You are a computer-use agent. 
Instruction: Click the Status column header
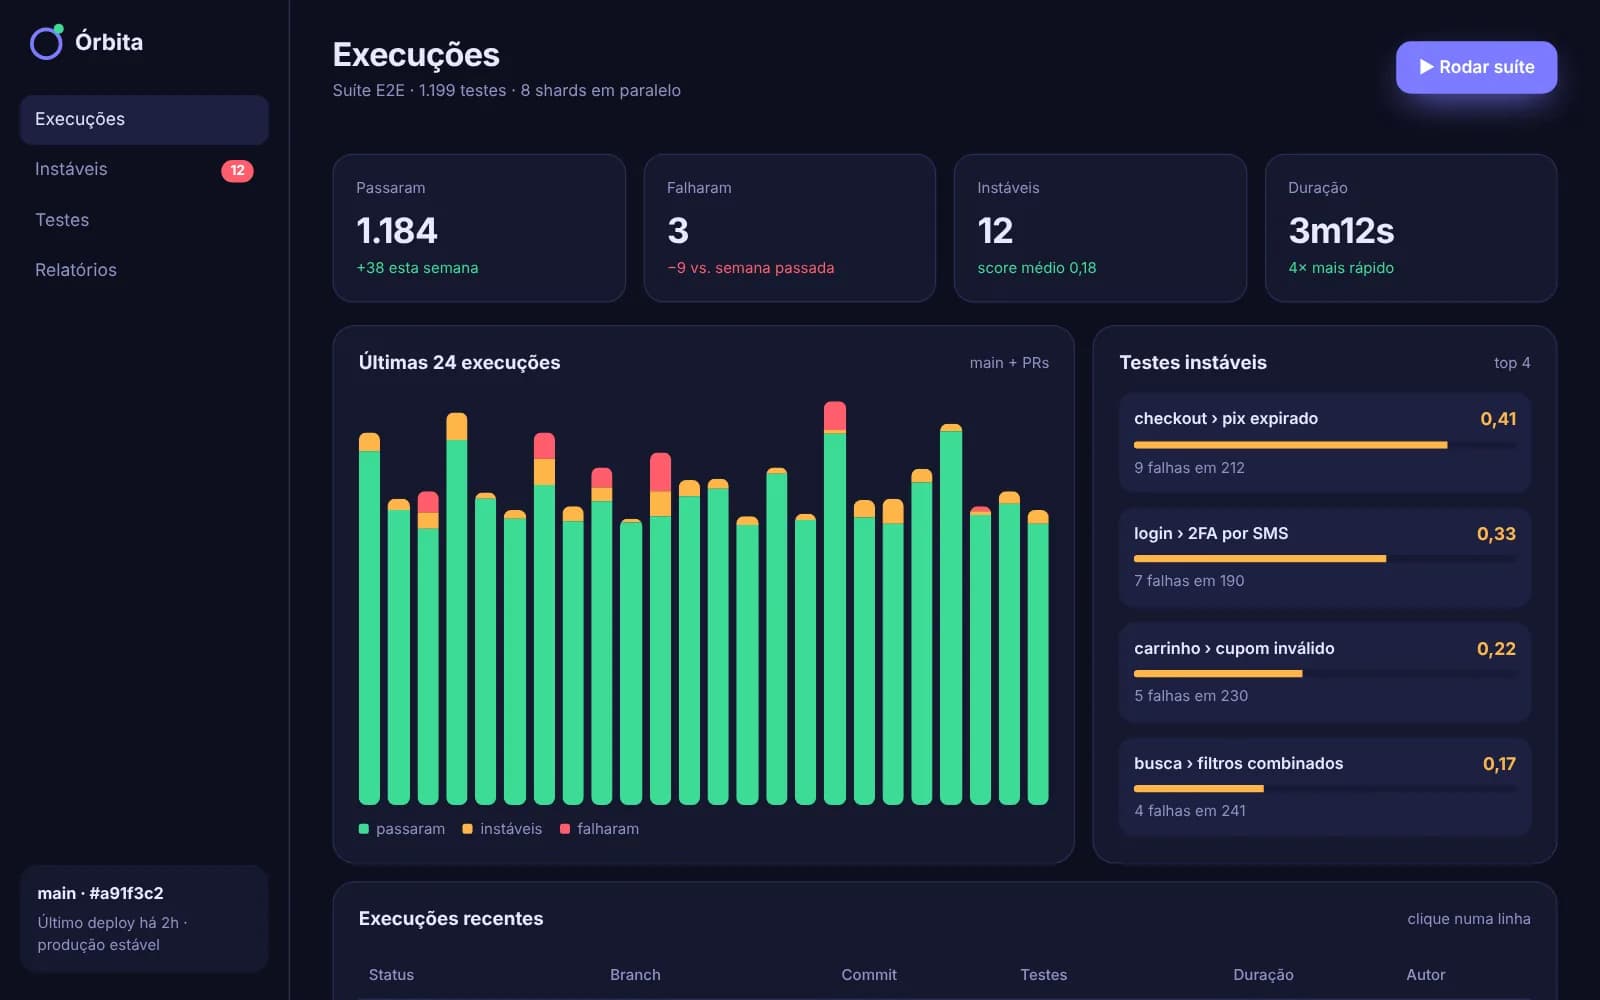point(391,975)
